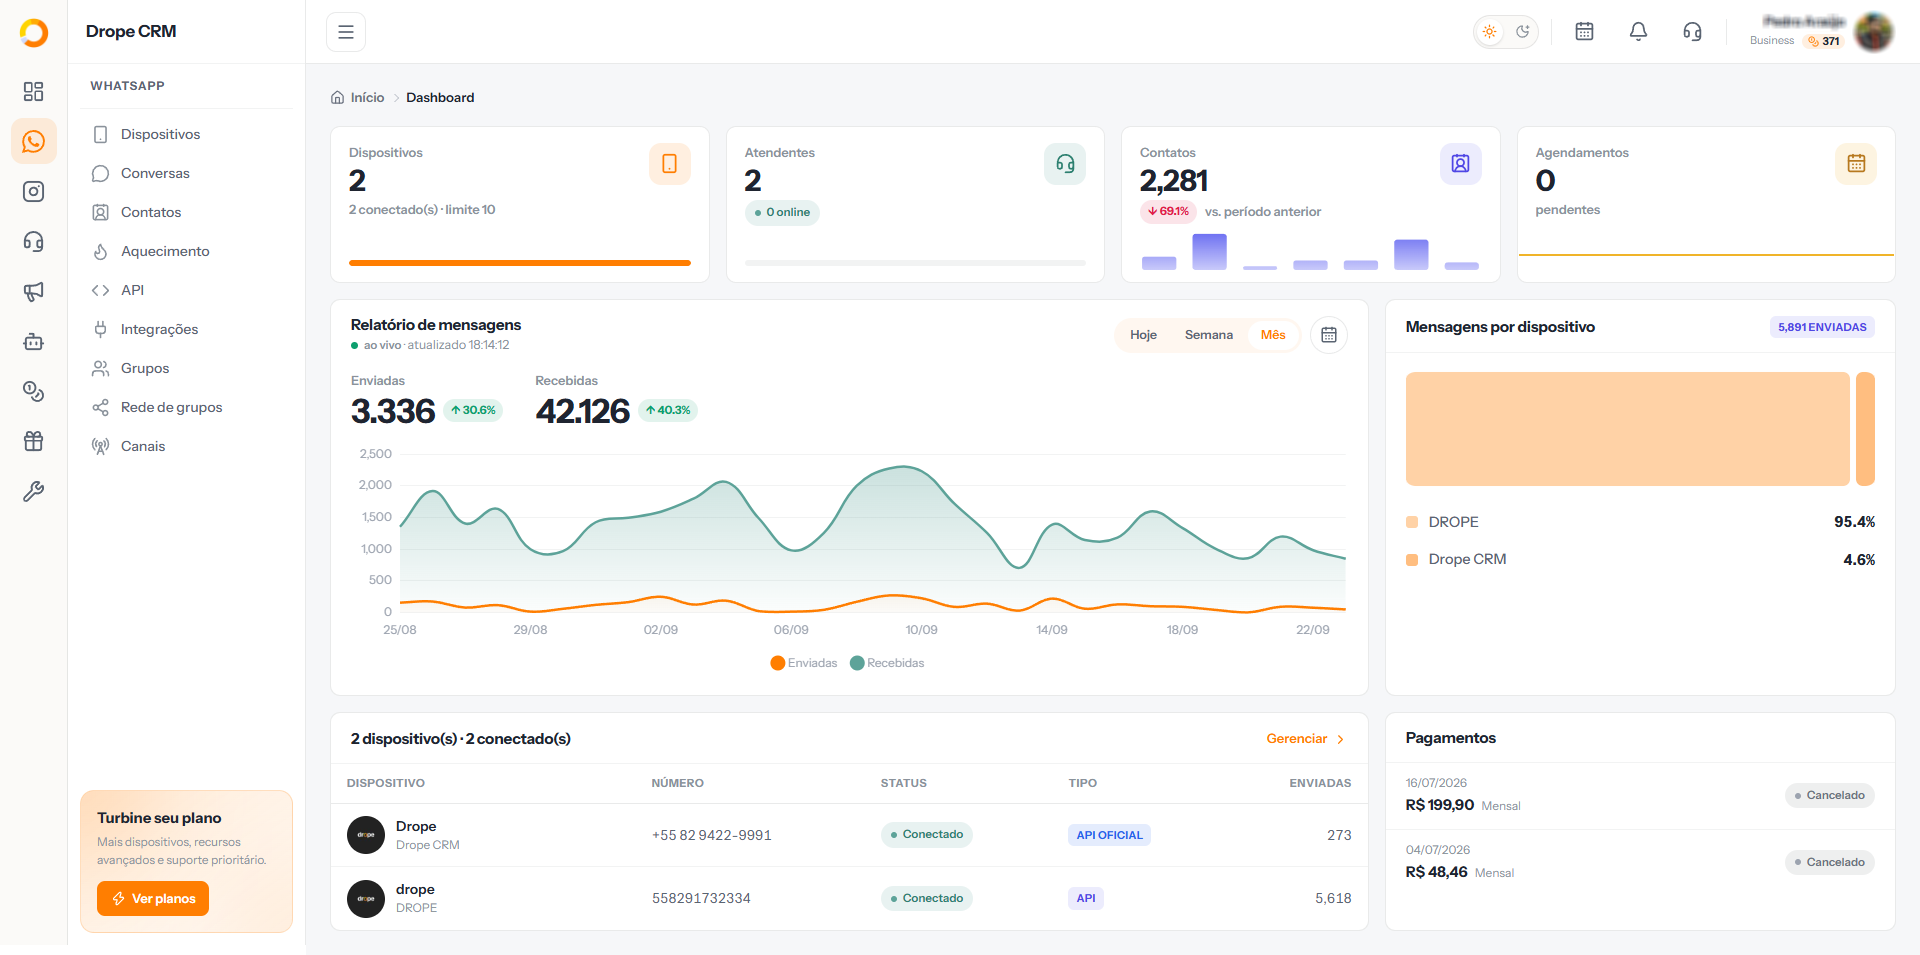Select the Semana period tab
Screen dimensions: 1920x955
(1209, 335)
